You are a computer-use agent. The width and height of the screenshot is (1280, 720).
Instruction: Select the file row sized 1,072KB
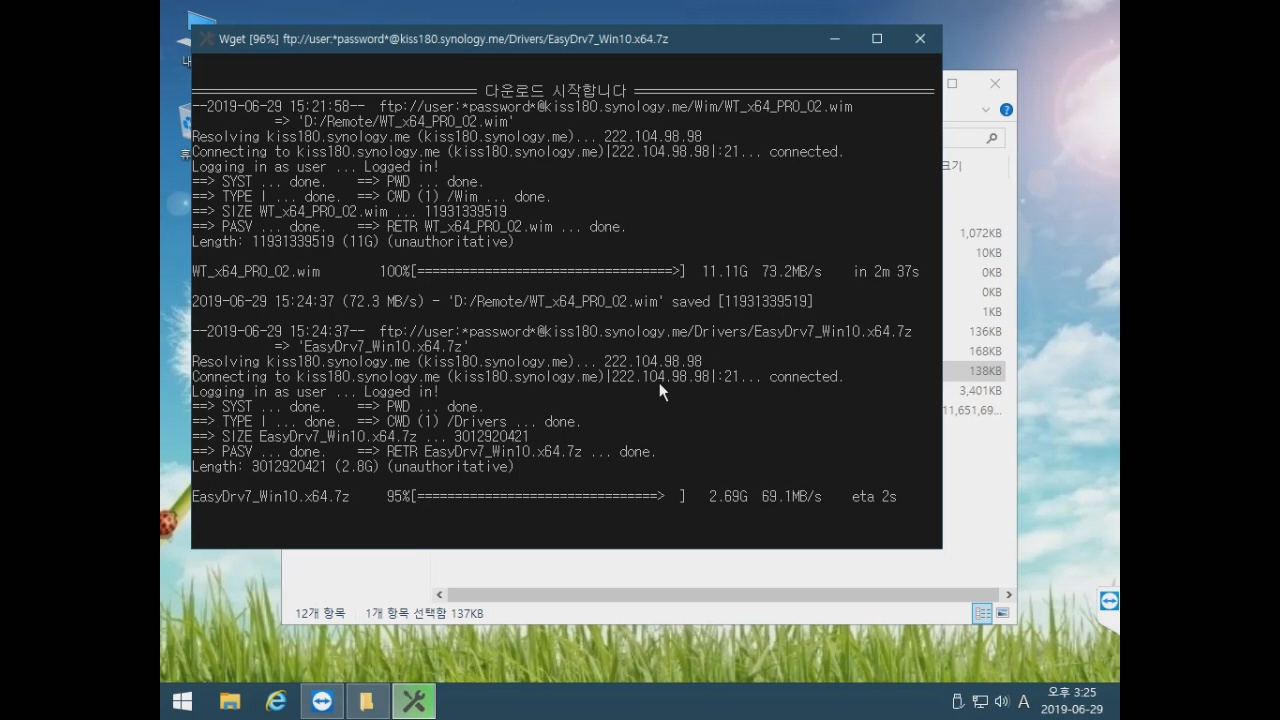(x=980, y=233)
